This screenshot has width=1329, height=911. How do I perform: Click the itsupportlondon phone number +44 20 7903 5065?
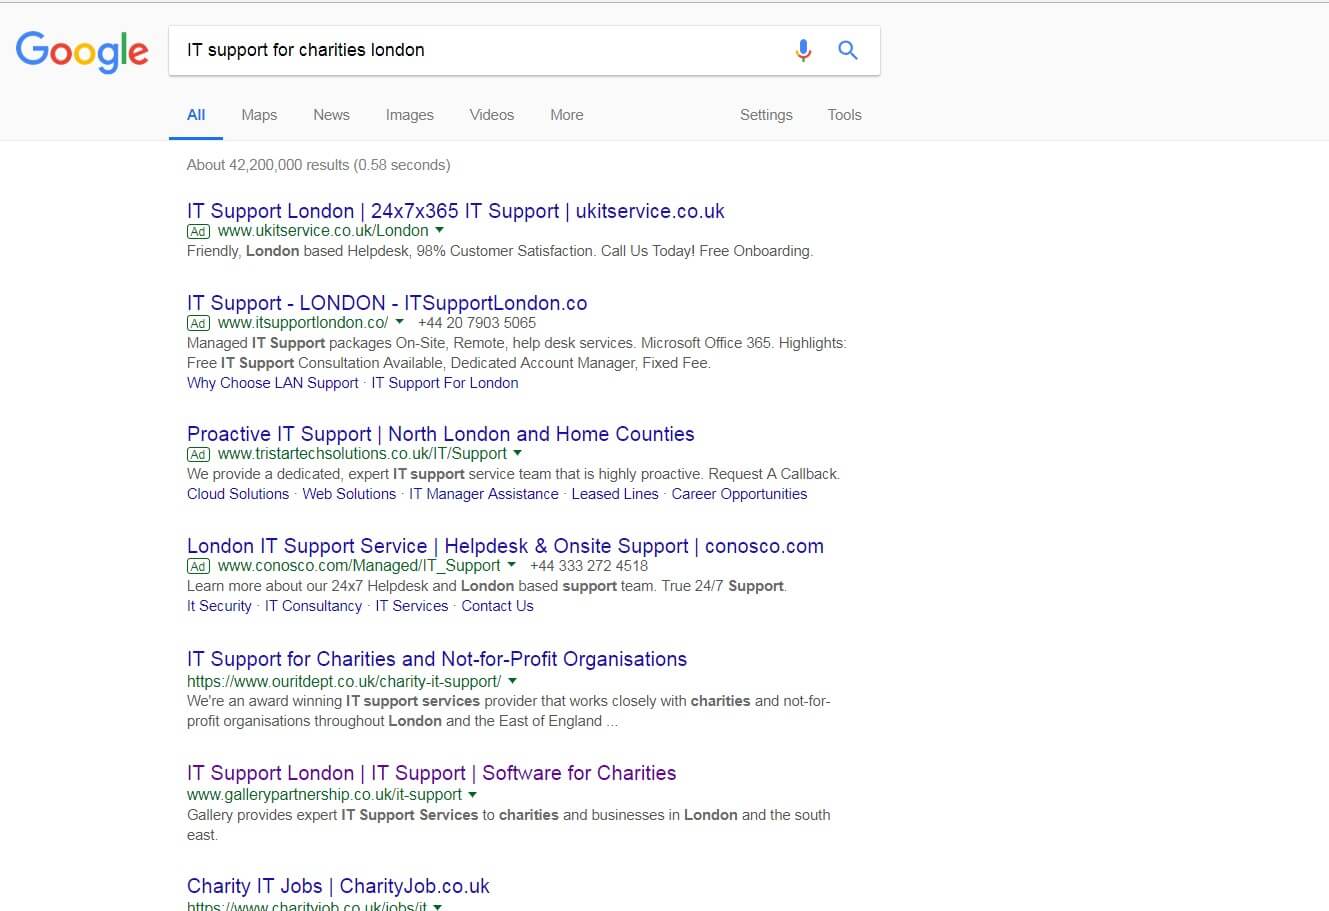coord(477,323)
